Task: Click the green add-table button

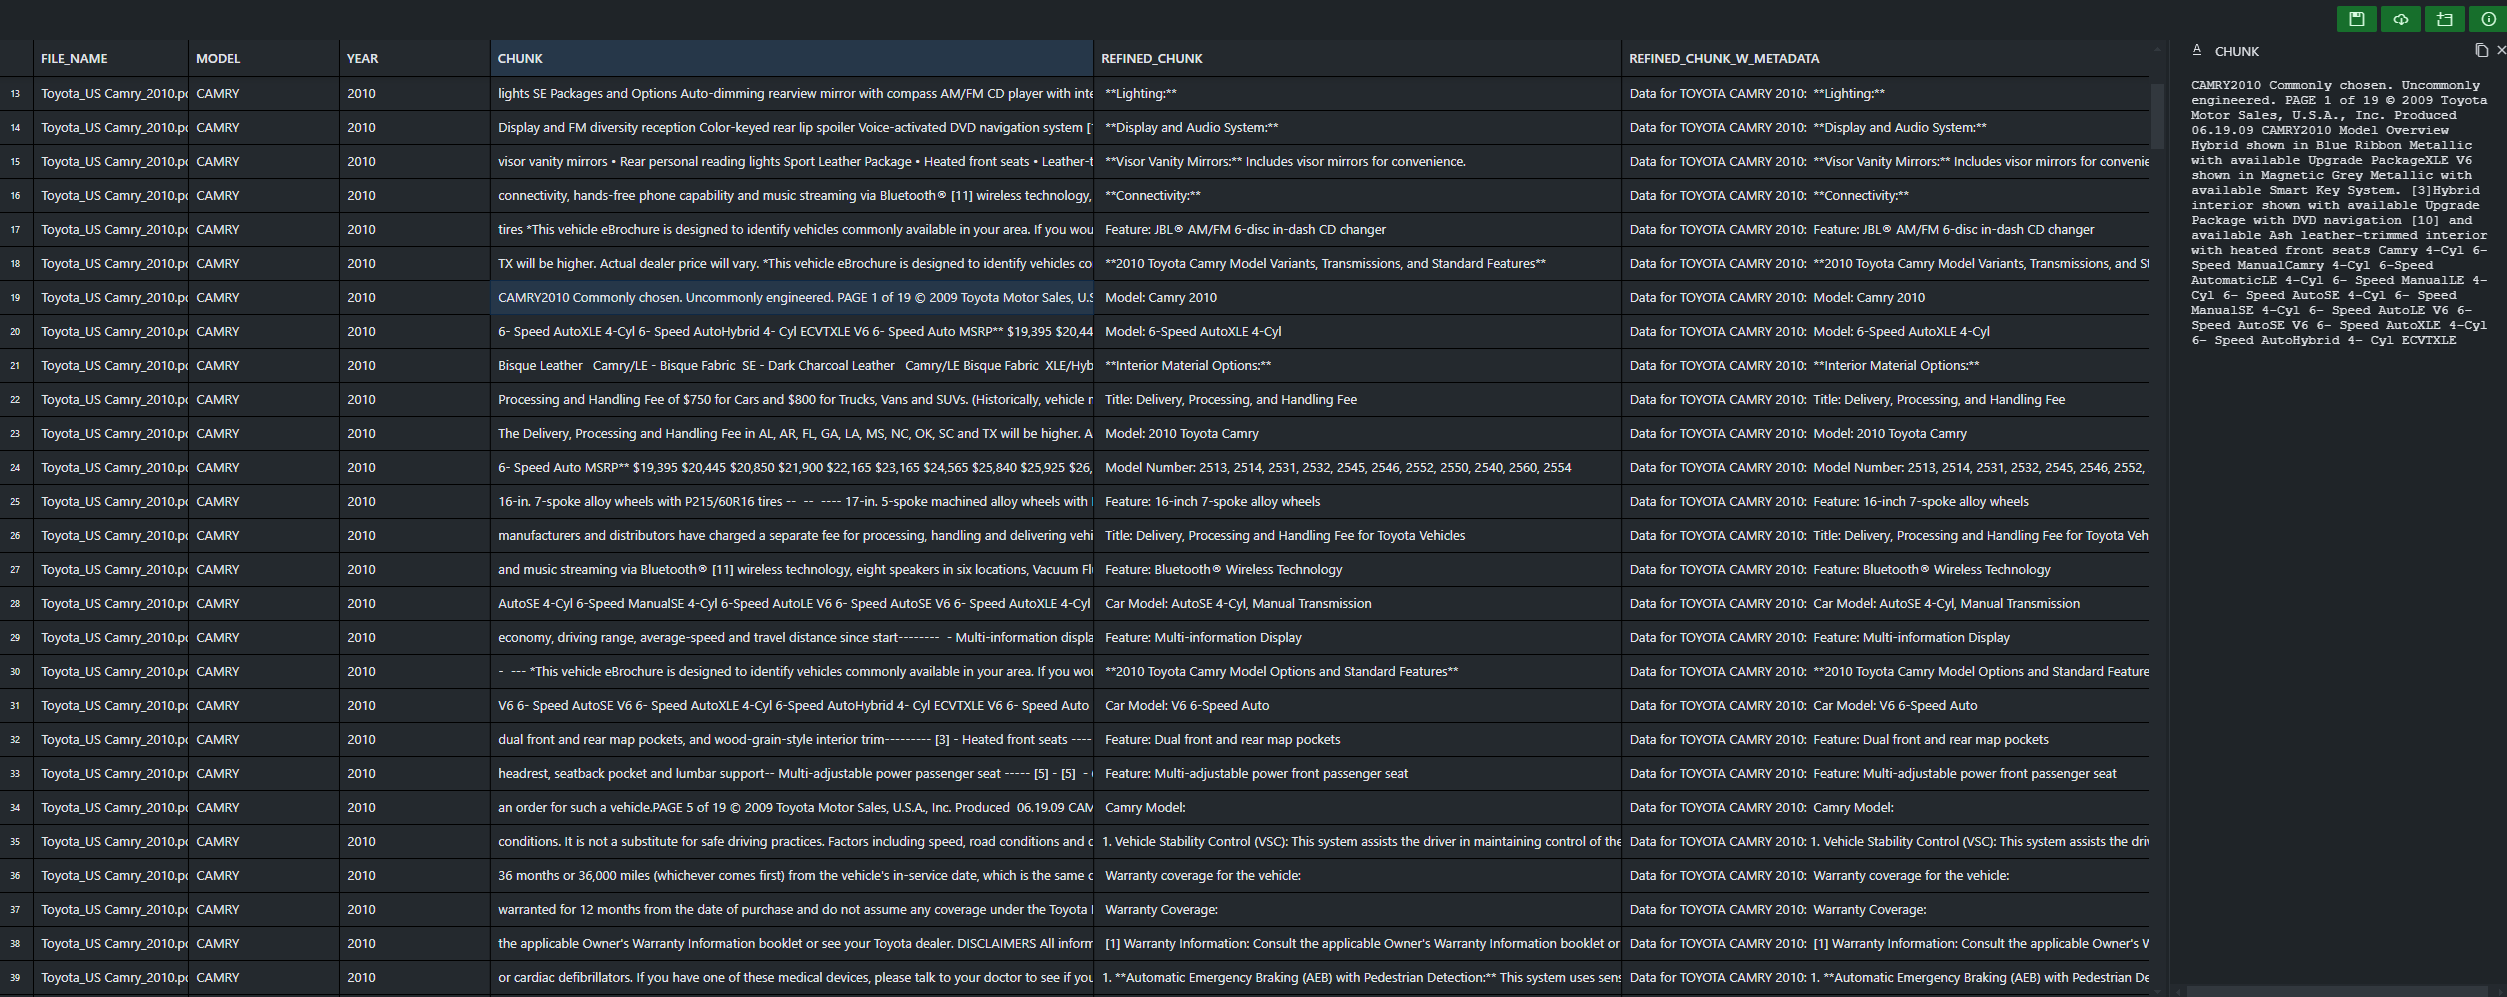Action: [2444, 19]
